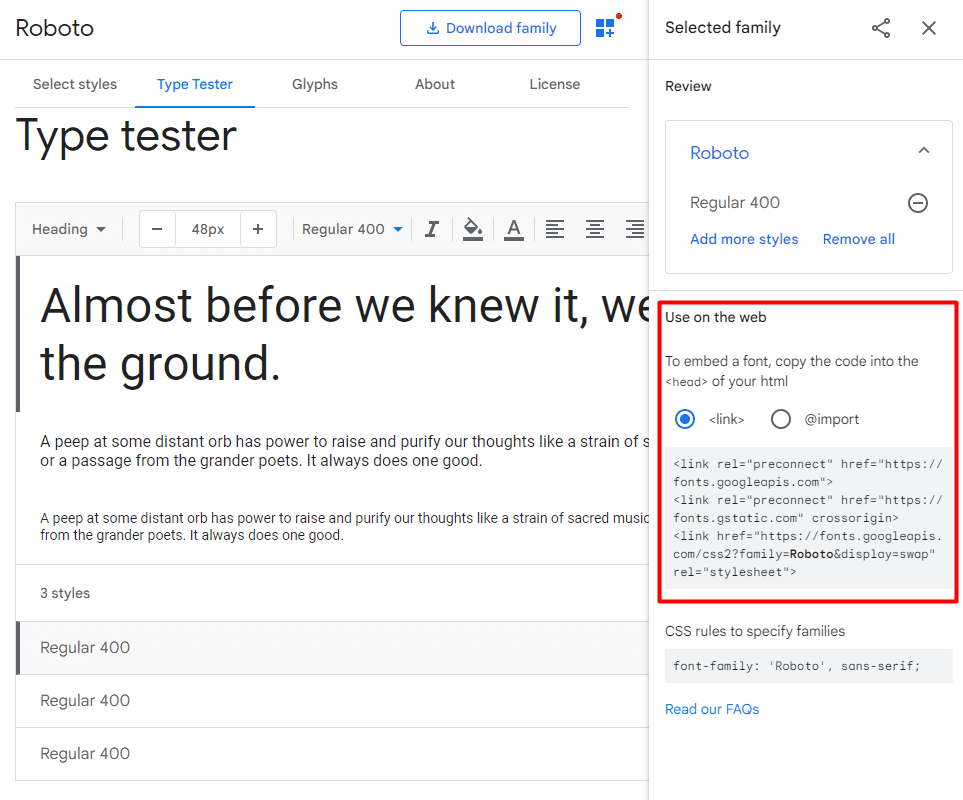
Task: Open the selected families grid icon
Action: click(606, 28)
